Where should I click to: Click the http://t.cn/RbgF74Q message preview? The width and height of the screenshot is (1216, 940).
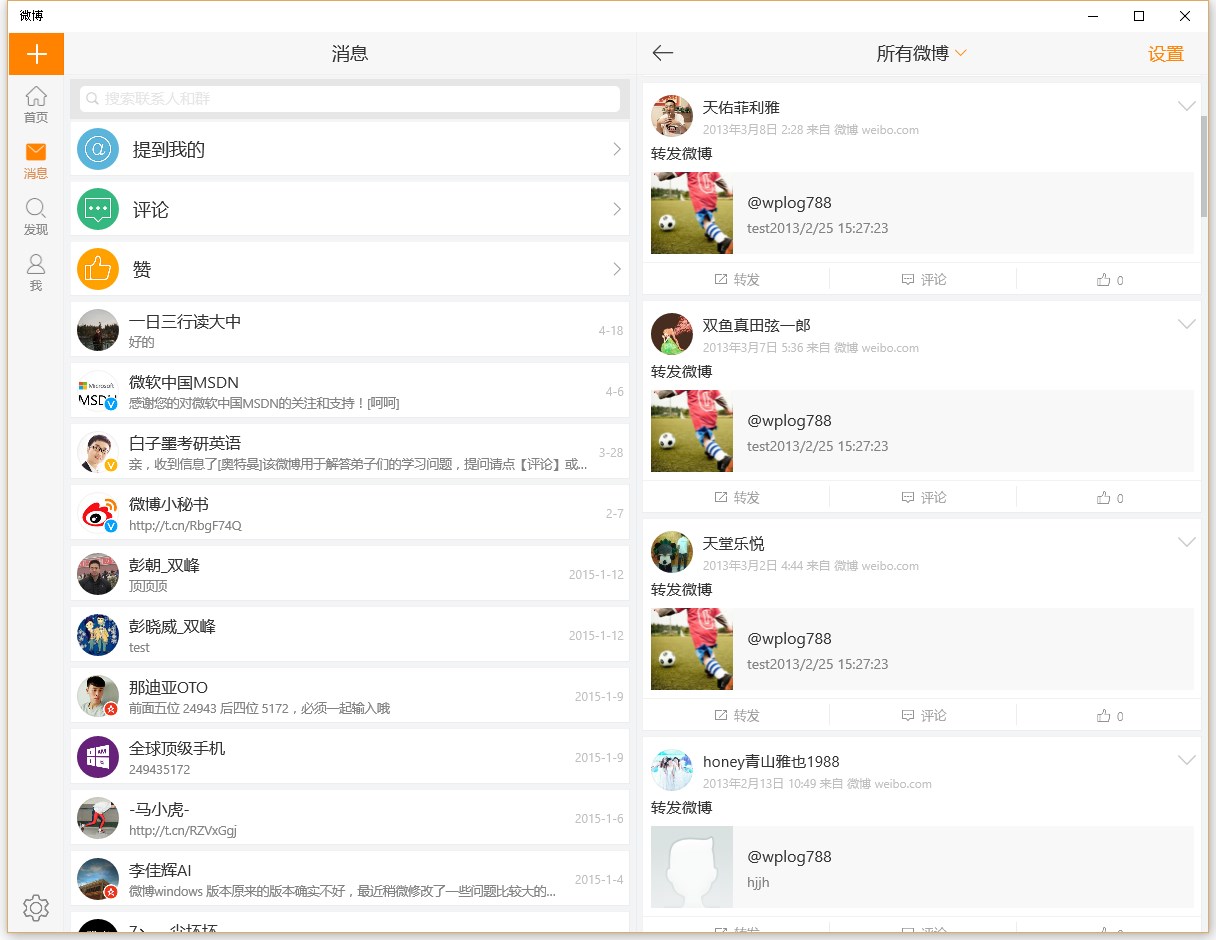tap(185, 526)
